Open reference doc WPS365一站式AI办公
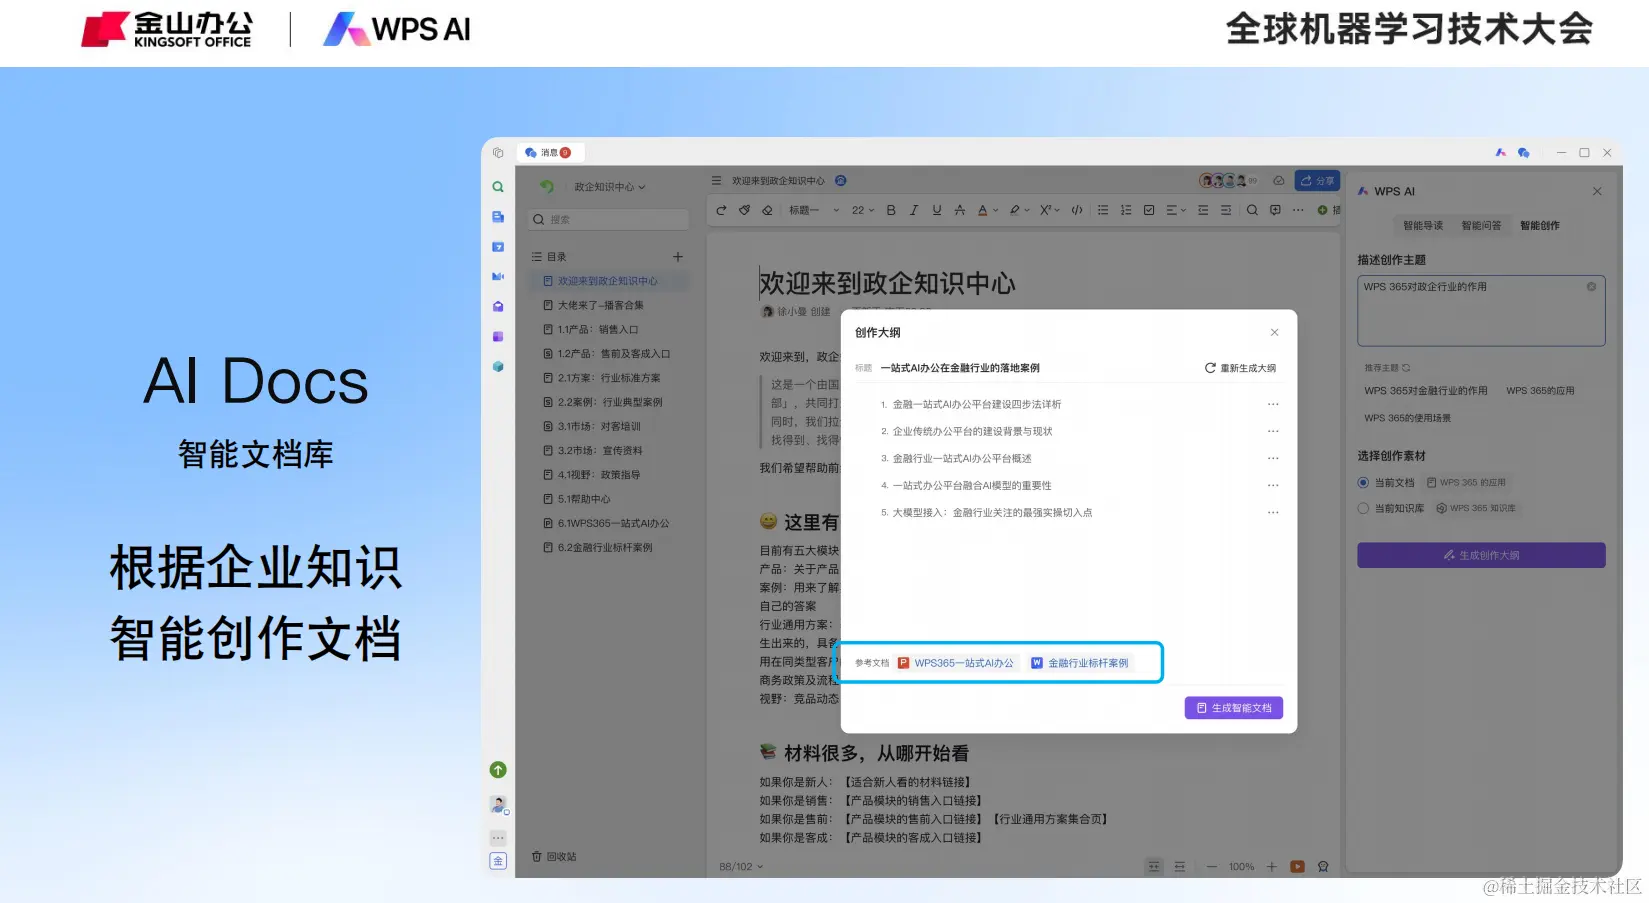This screenshot has width=1649, height=903. [956, 663]
